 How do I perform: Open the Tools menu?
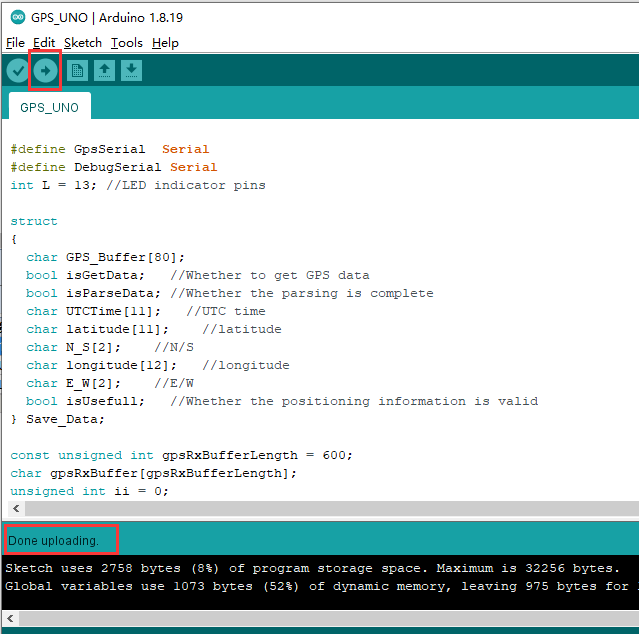click(127, 43)
